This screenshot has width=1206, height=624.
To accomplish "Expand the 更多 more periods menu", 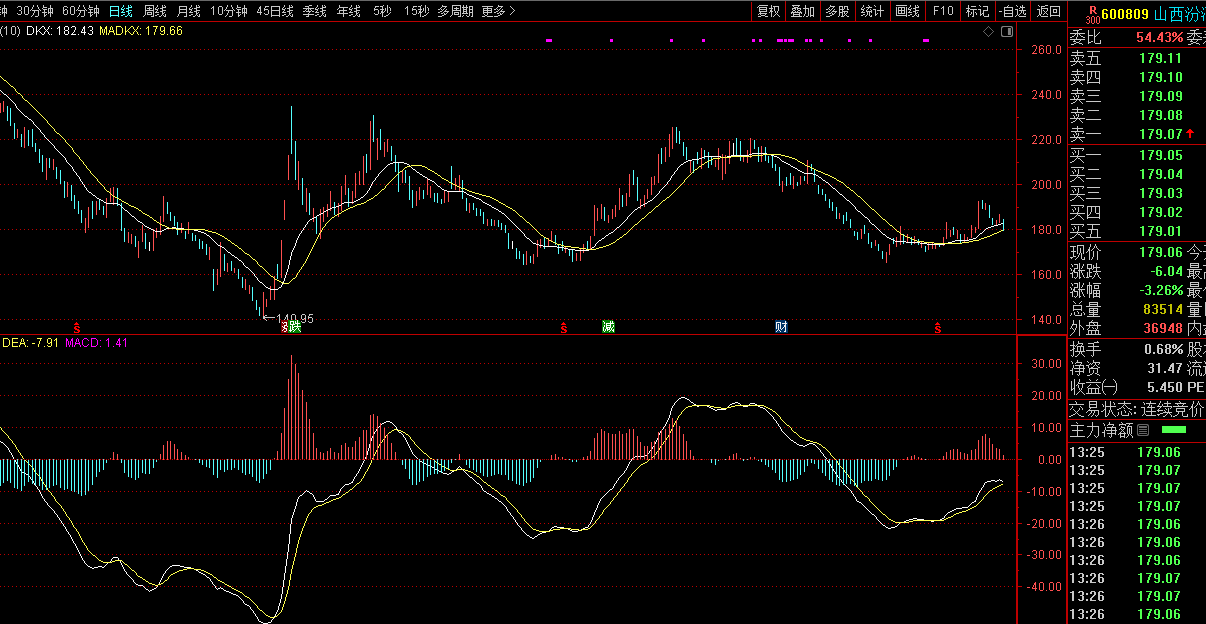I will coord(498,11).
